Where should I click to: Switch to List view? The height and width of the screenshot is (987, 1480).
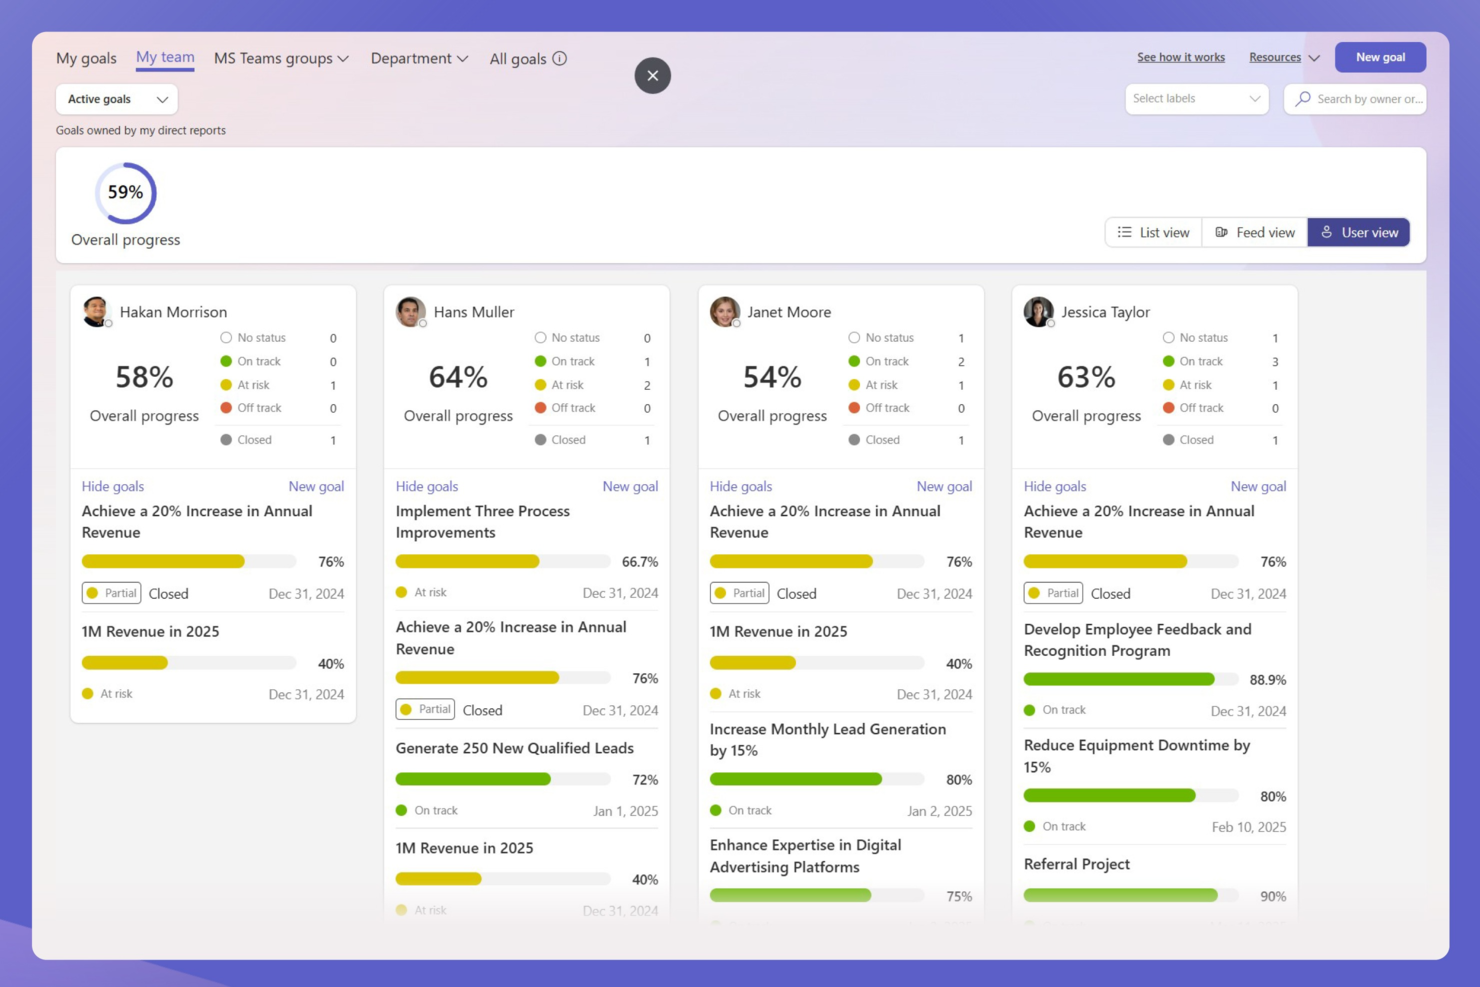[x=1152, y=232]
